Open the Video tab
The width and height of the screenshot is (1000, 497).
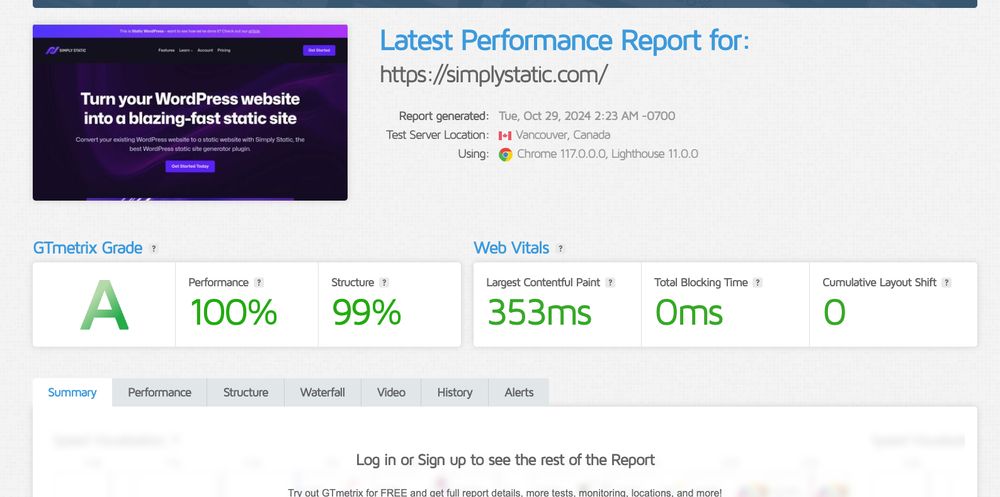pos(391,392)
